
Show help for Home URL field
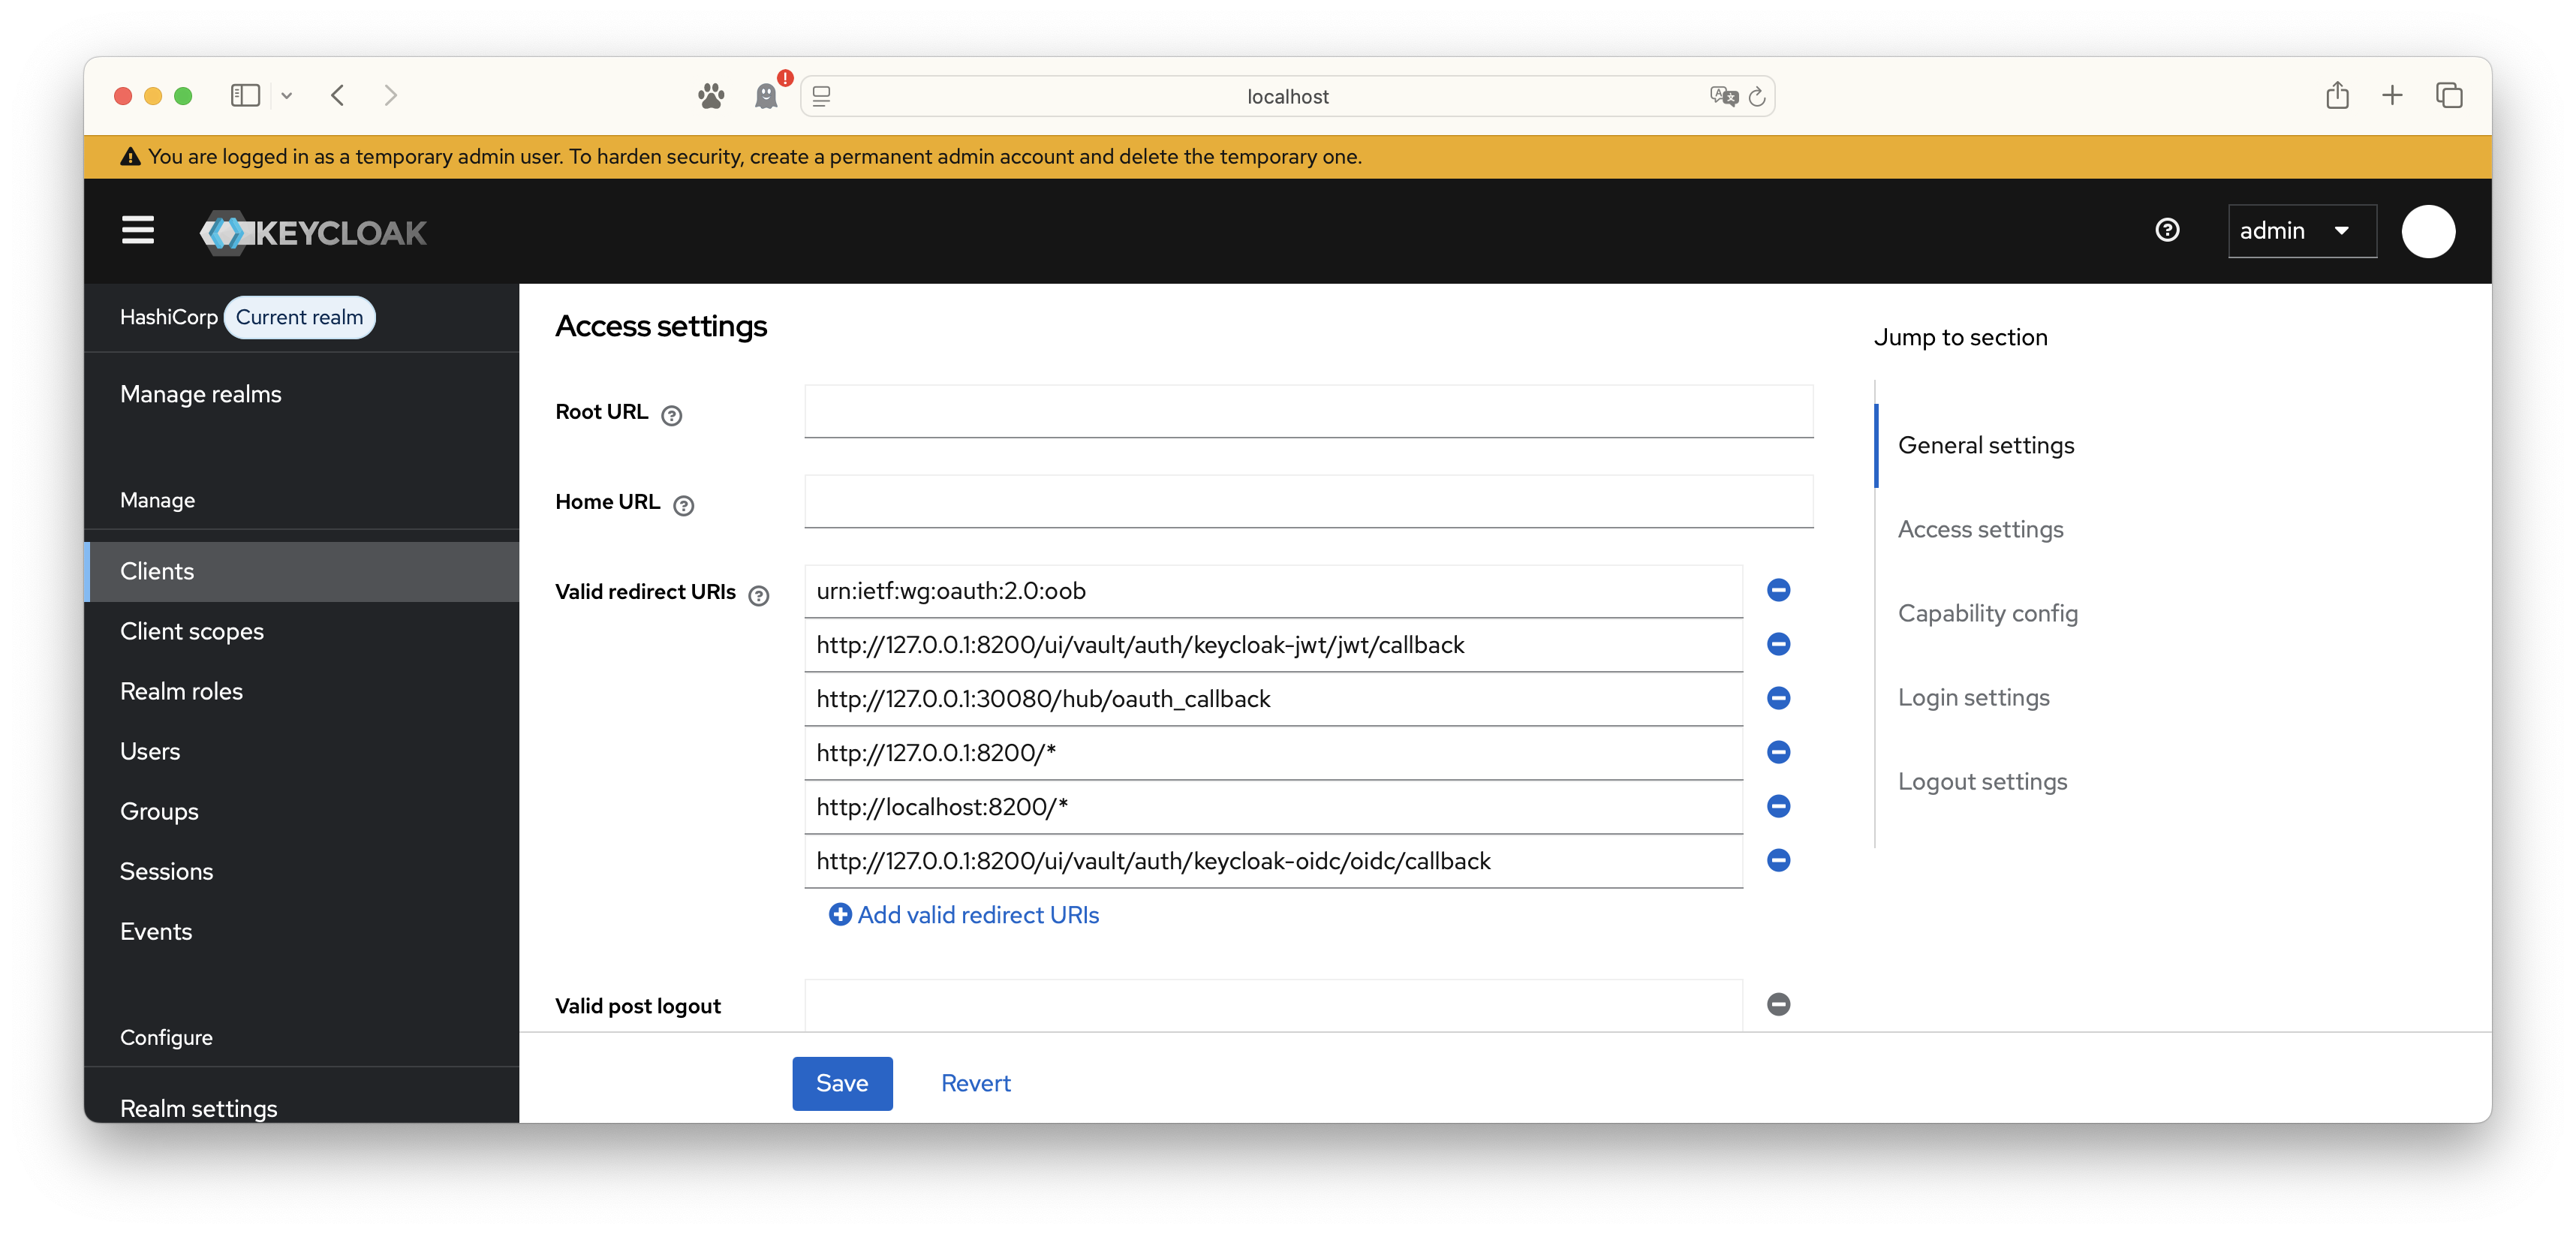click(x=684, y=505)
